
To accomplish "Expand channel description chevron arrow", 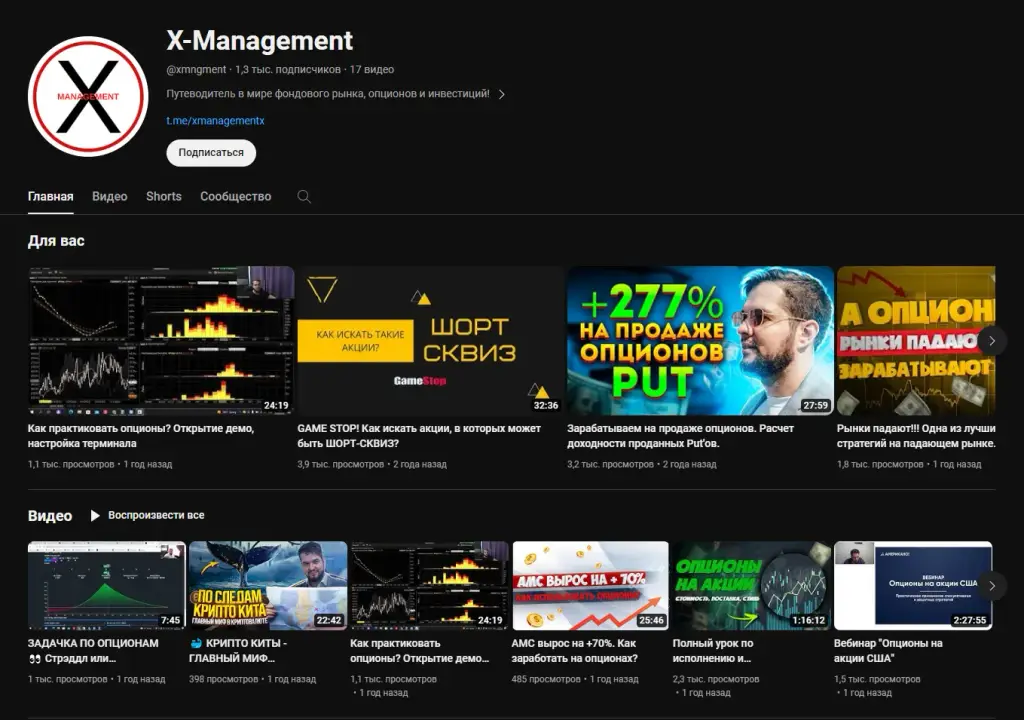I will (502, 94).
